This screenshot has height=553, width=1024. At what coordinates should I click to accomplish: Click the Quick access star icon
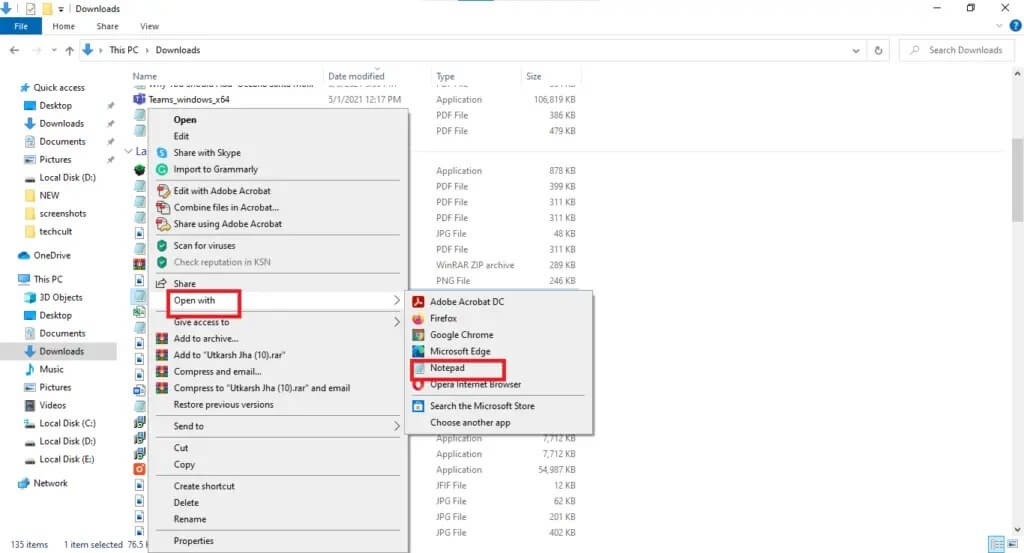[25, 87]
